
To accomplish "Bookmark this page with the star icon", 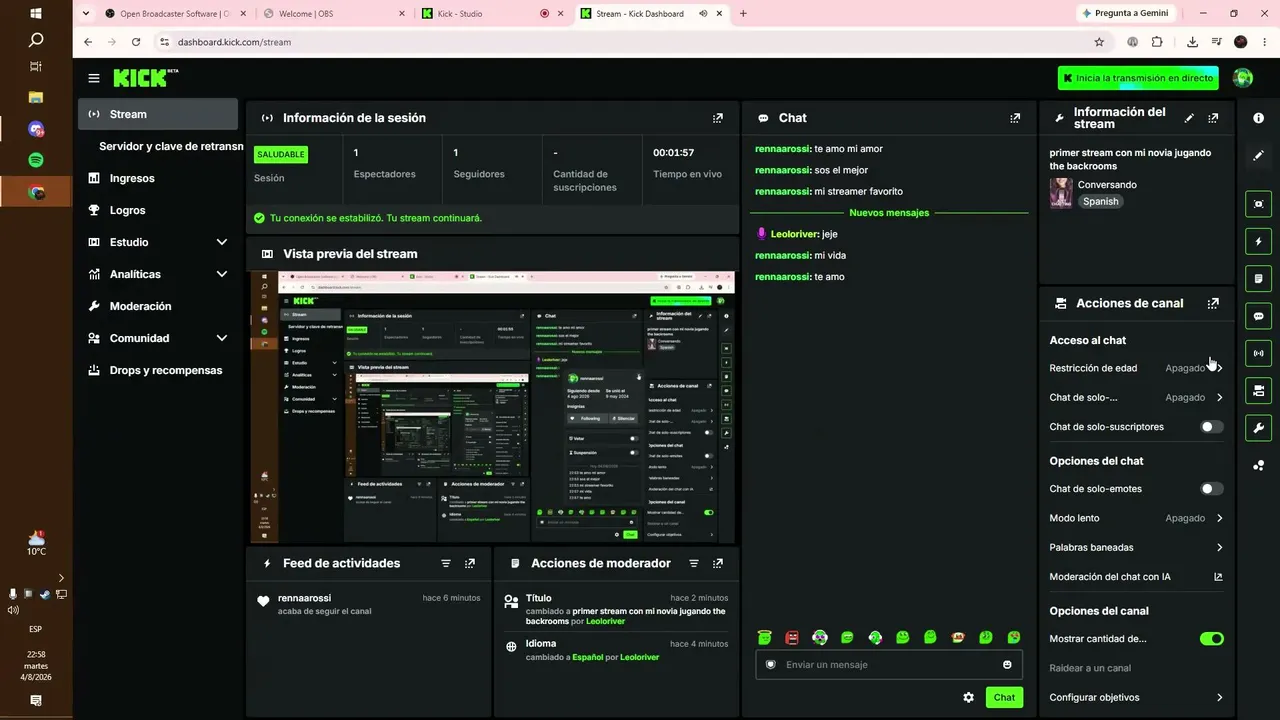I will click(1099, 42).
